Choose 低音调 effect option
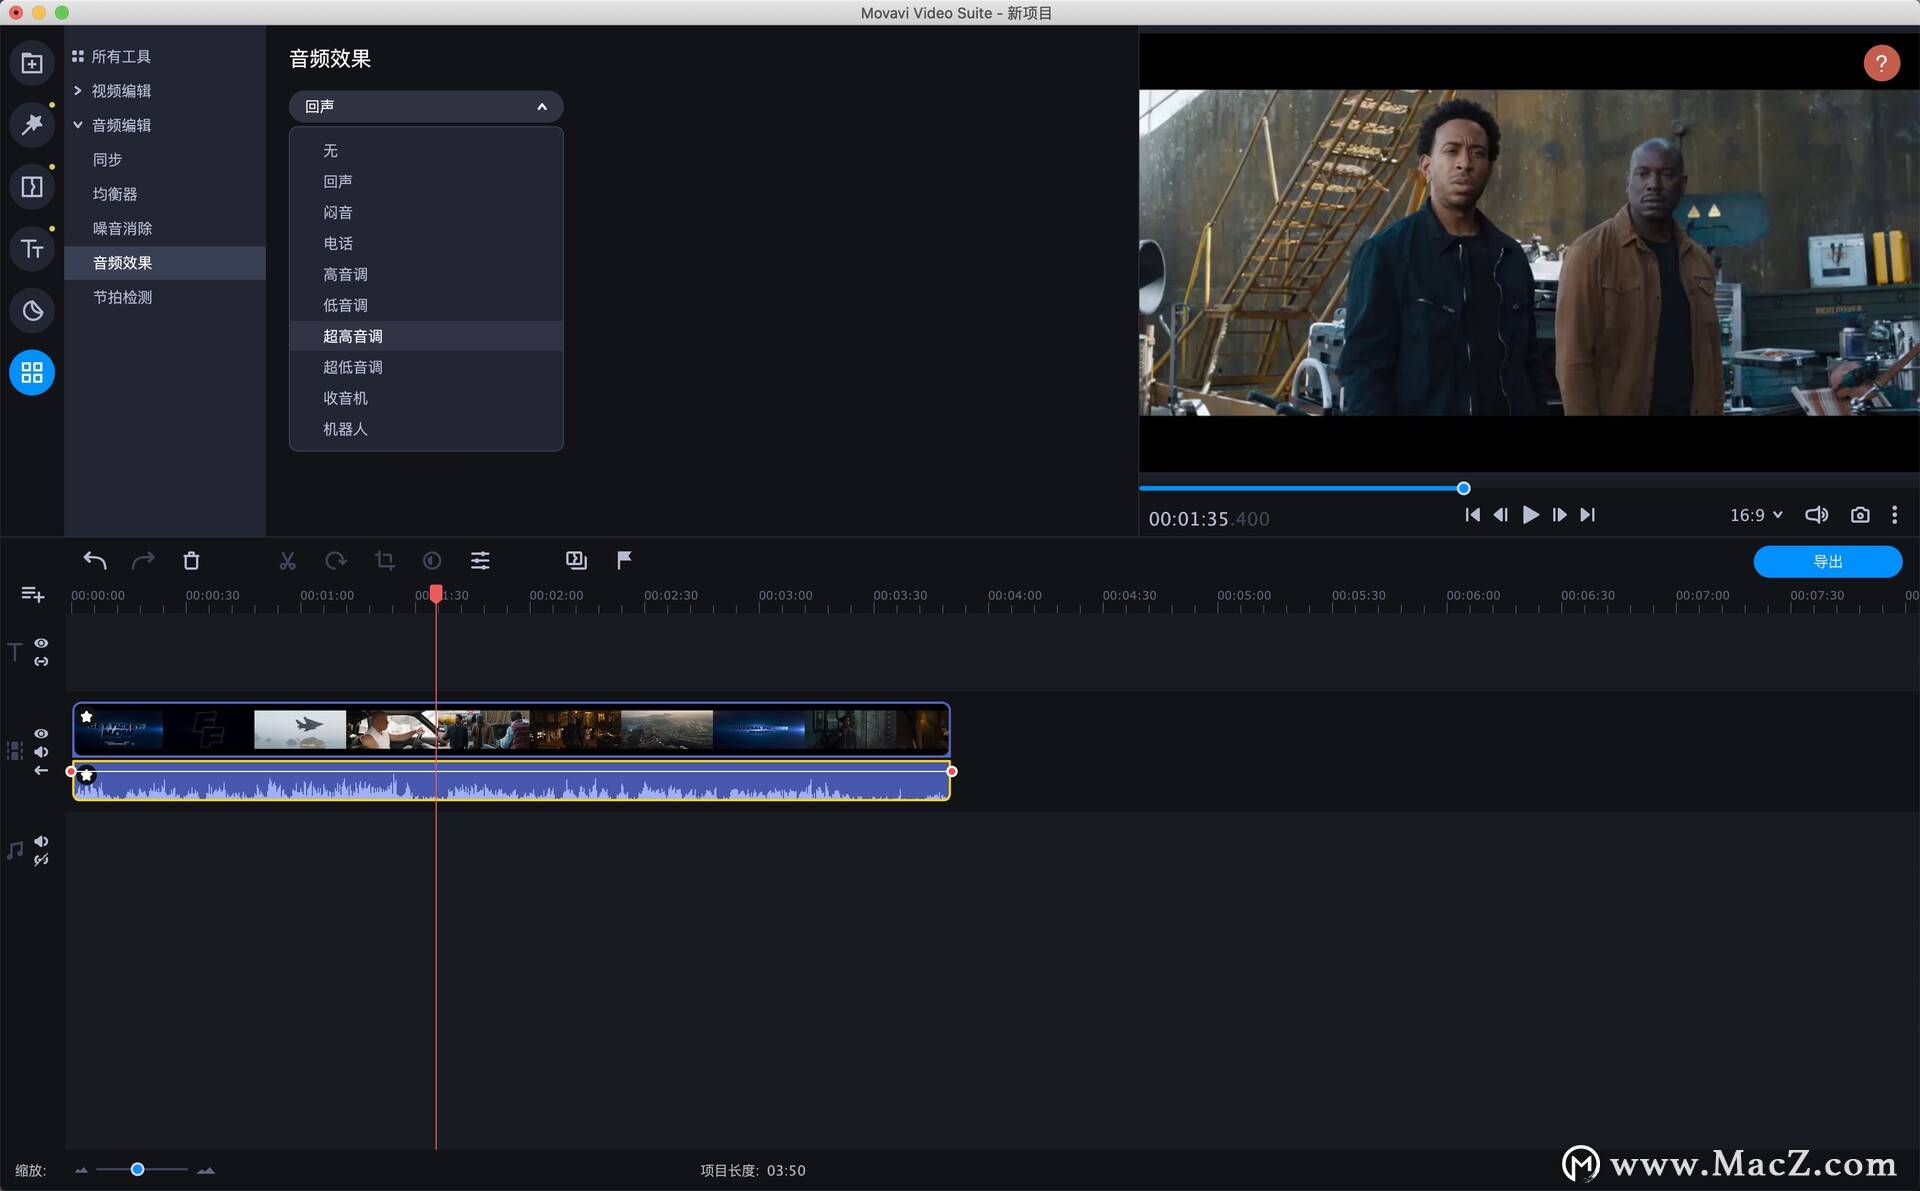This screenshot has height=1191, width=1920. [x=426, y=306]
